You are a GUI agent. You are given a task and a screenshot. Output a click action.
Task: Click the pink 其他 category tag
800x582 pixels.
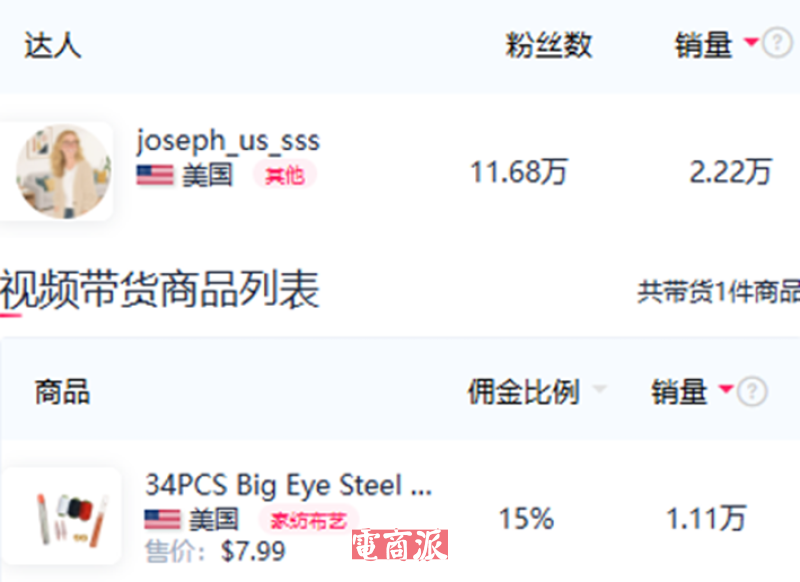pos(284,176)
